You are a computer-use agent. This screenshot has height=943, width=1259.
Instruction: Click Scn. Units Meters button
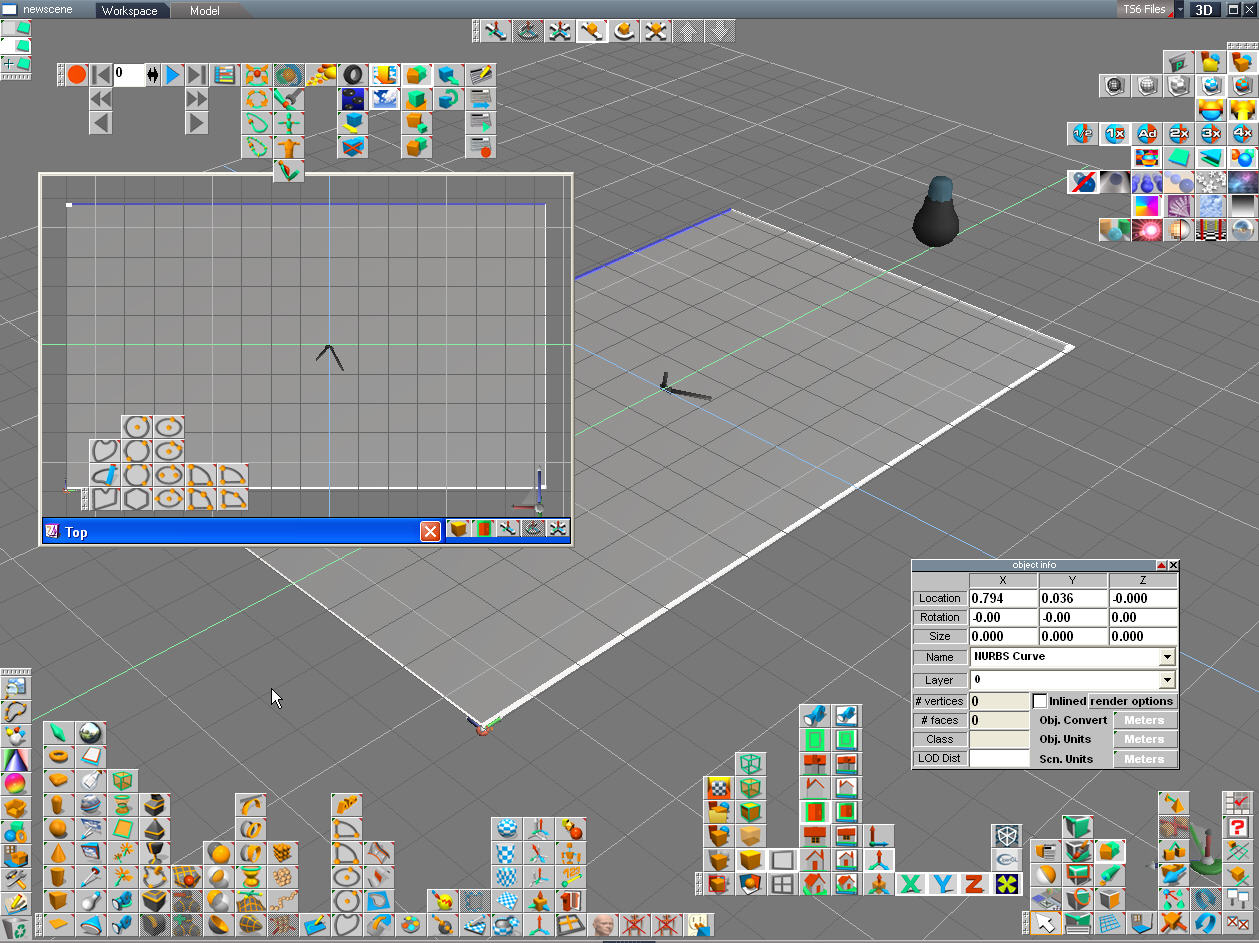(x=1144, y=759)
